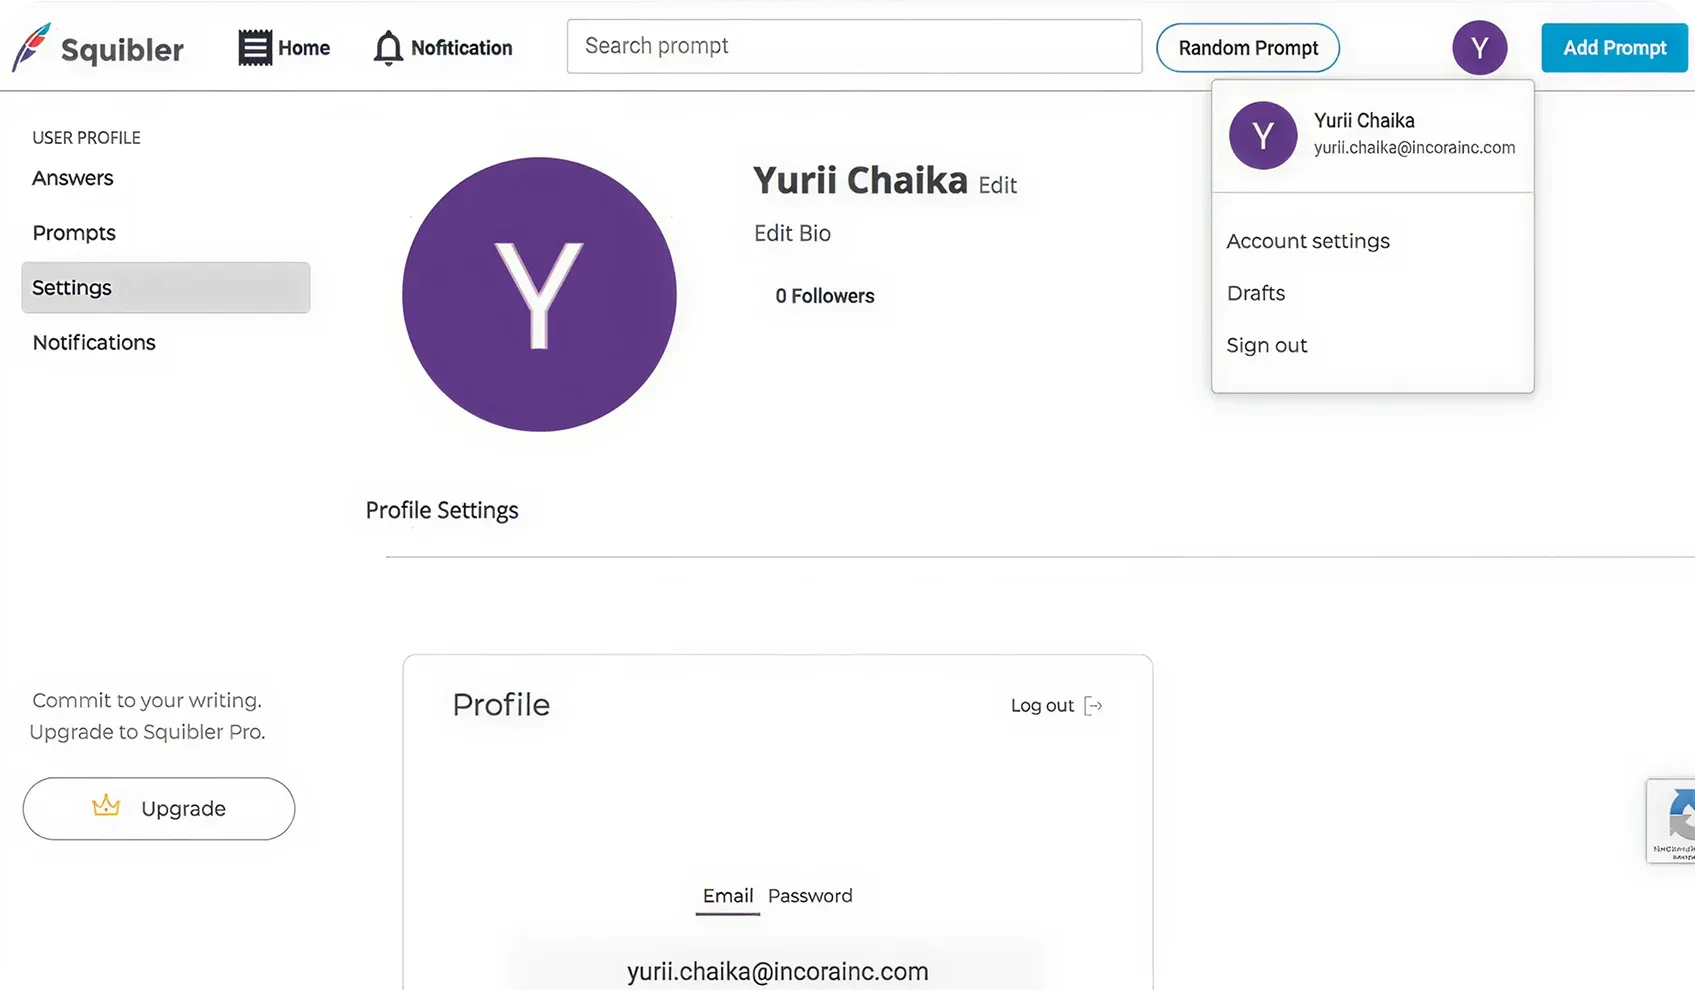The image size is (1695, 990).
Task: Click the large purple profile picture
Action: pos(539,294)
